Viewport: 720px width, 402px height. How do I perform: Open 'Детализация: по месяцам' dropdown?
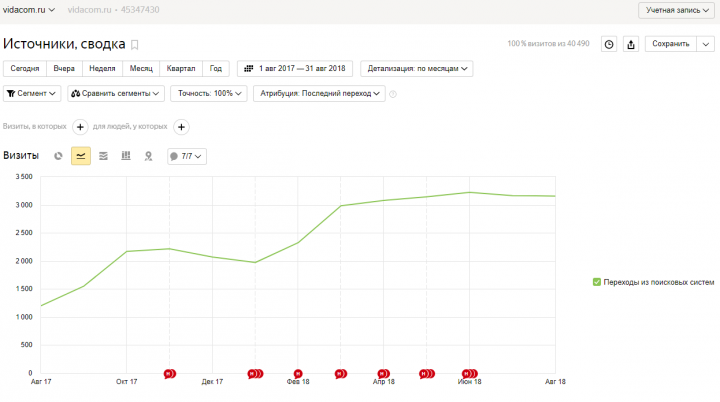click(x=417, y=68)
